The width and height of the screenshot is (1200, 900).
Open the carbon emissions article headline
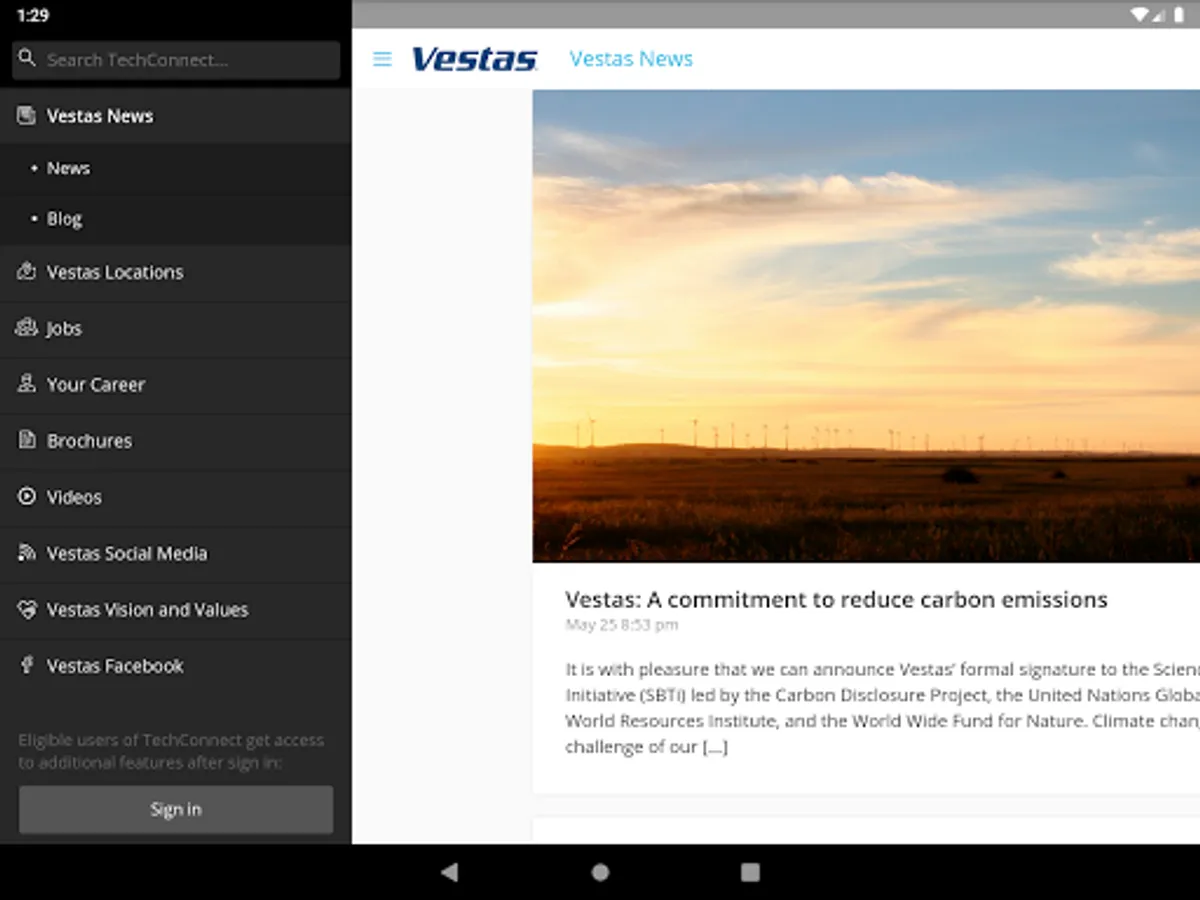coord(836,599)
